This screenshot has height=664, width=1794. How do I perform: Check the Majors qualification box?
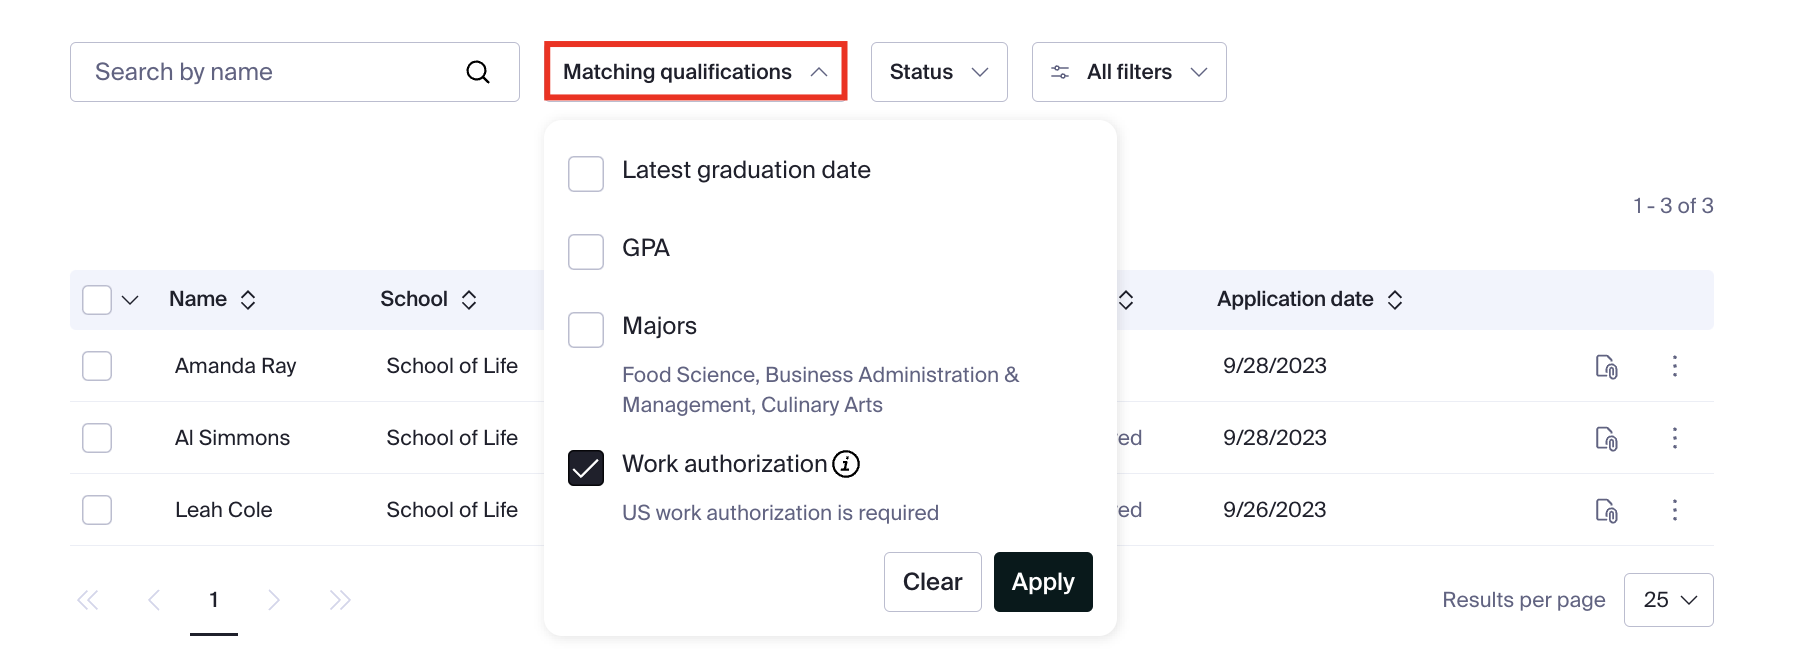[586, 330]
